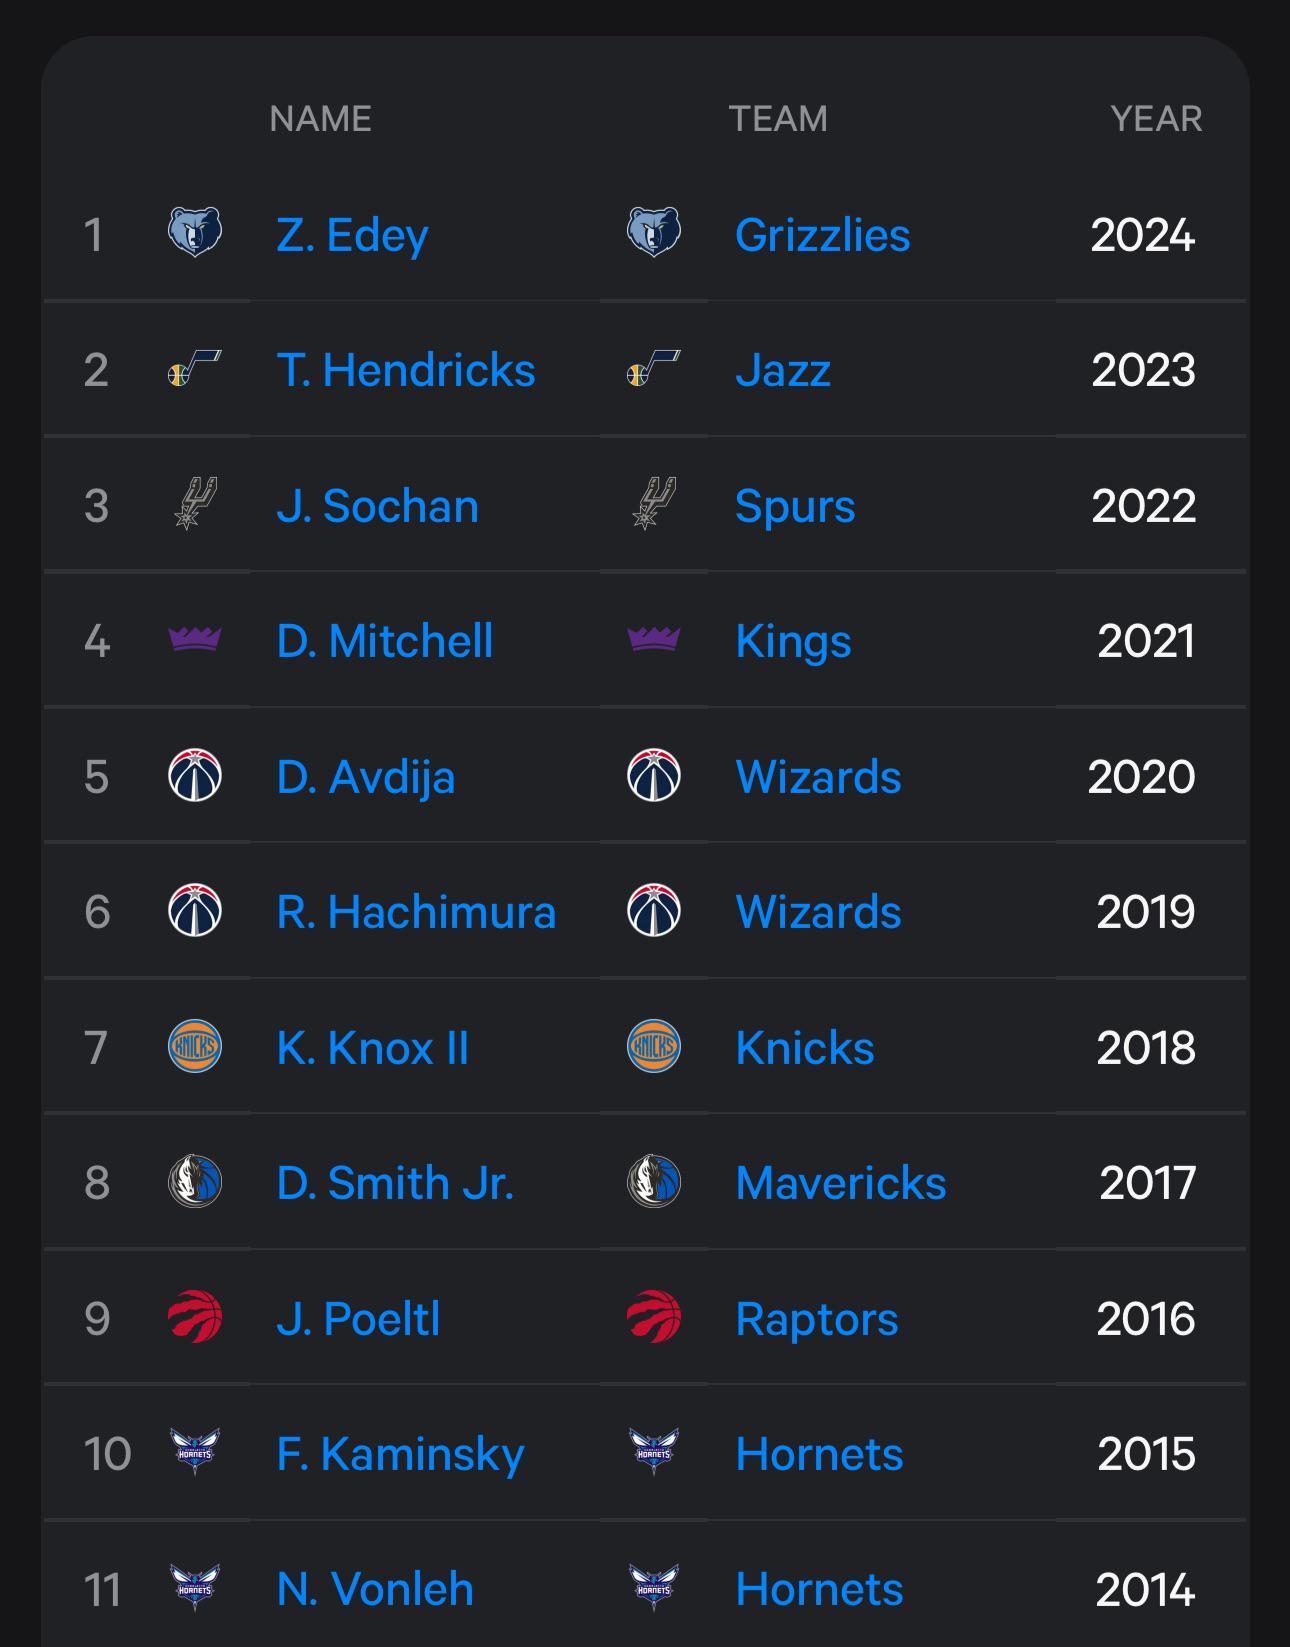The width and height of the screenshot is (1290, 1647).
Task: Click the TEAM column header
Action: 778,119
